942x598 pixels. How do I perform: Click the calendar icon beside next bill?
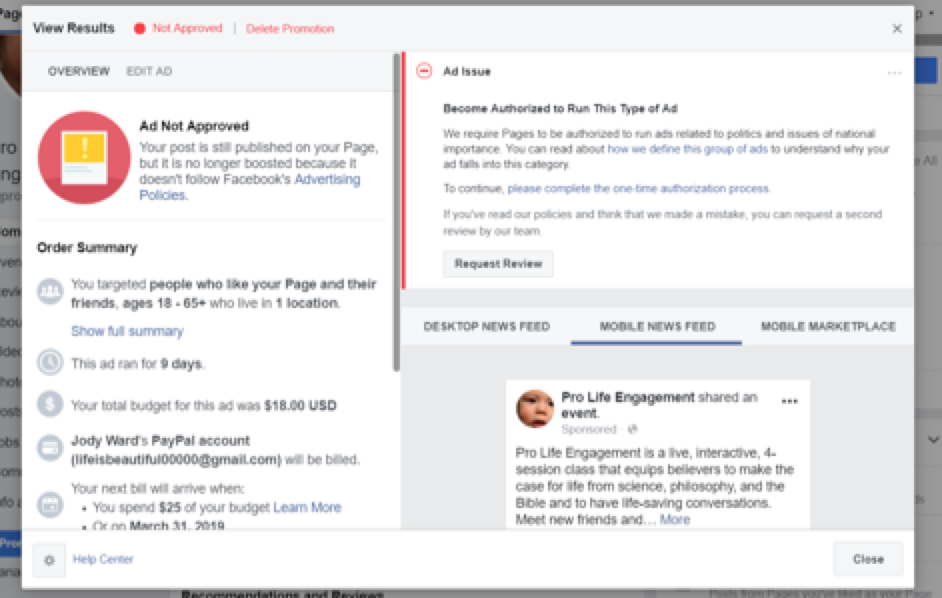[50, 505]
